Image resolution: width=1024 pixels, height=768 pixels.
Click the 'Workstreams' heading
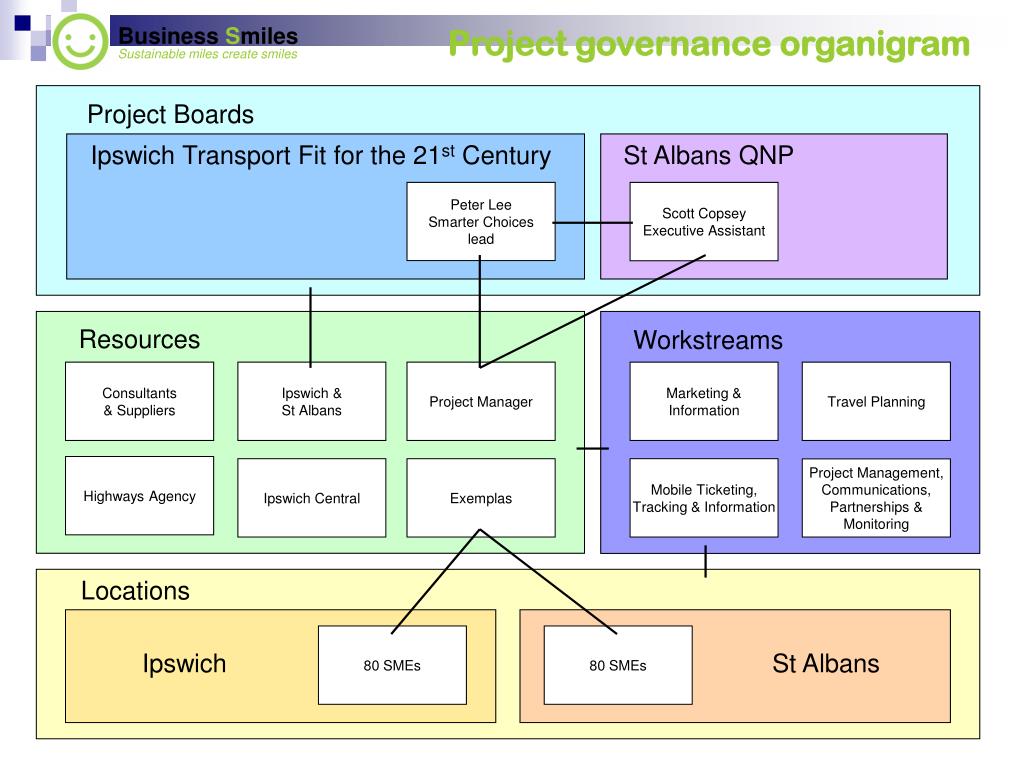pos(708,340)
